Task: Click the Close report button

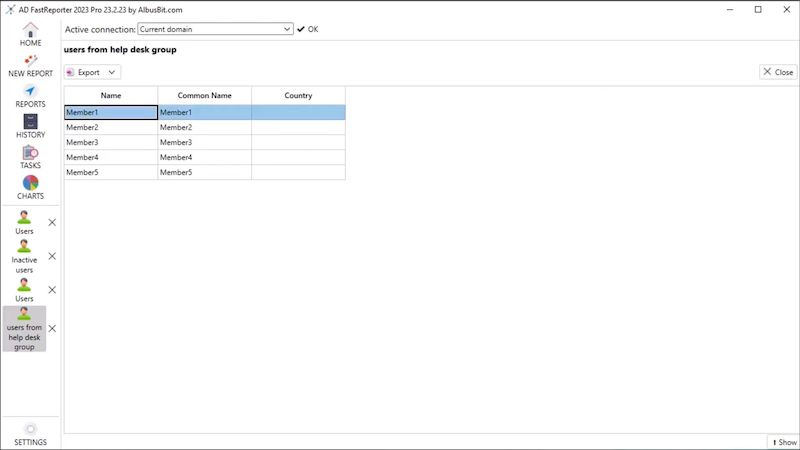Action: pyautogui.click(x=778, y=72)
